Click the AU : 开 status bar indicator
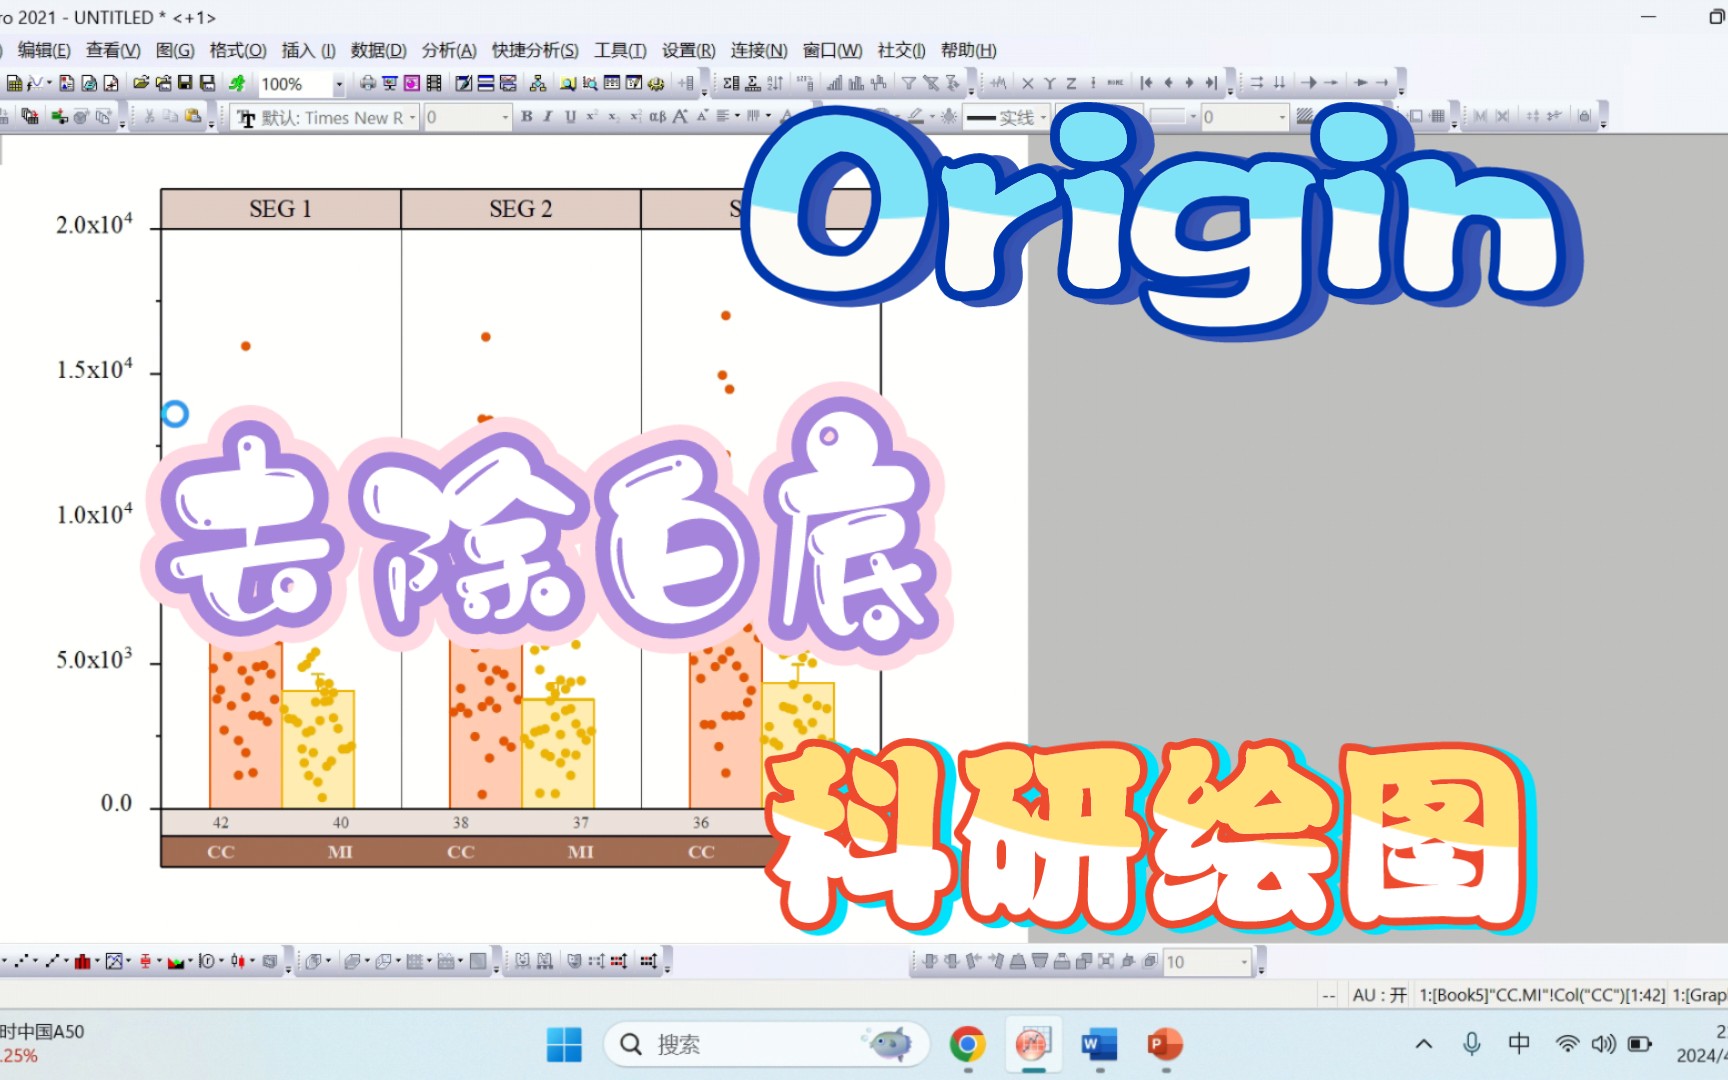The height and width of the screenshot is (1080, 1728). click(1379, 995)
